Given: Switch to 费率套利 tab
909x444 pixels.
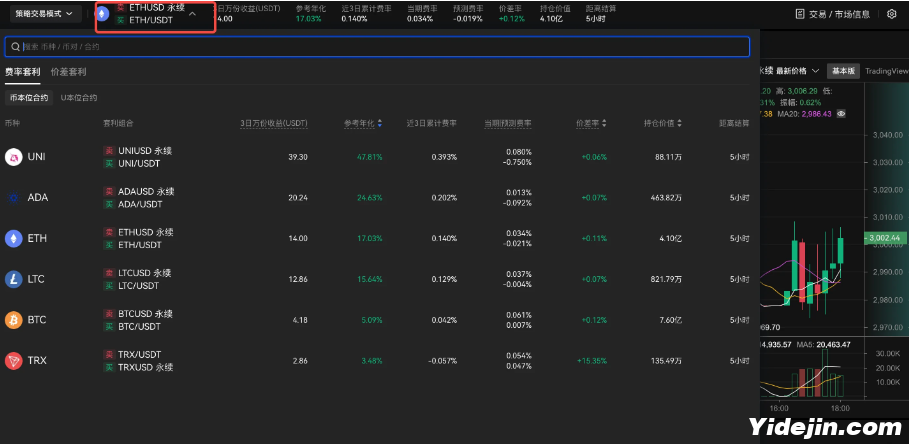Looking at the screenshot, I should pos(23,72).
